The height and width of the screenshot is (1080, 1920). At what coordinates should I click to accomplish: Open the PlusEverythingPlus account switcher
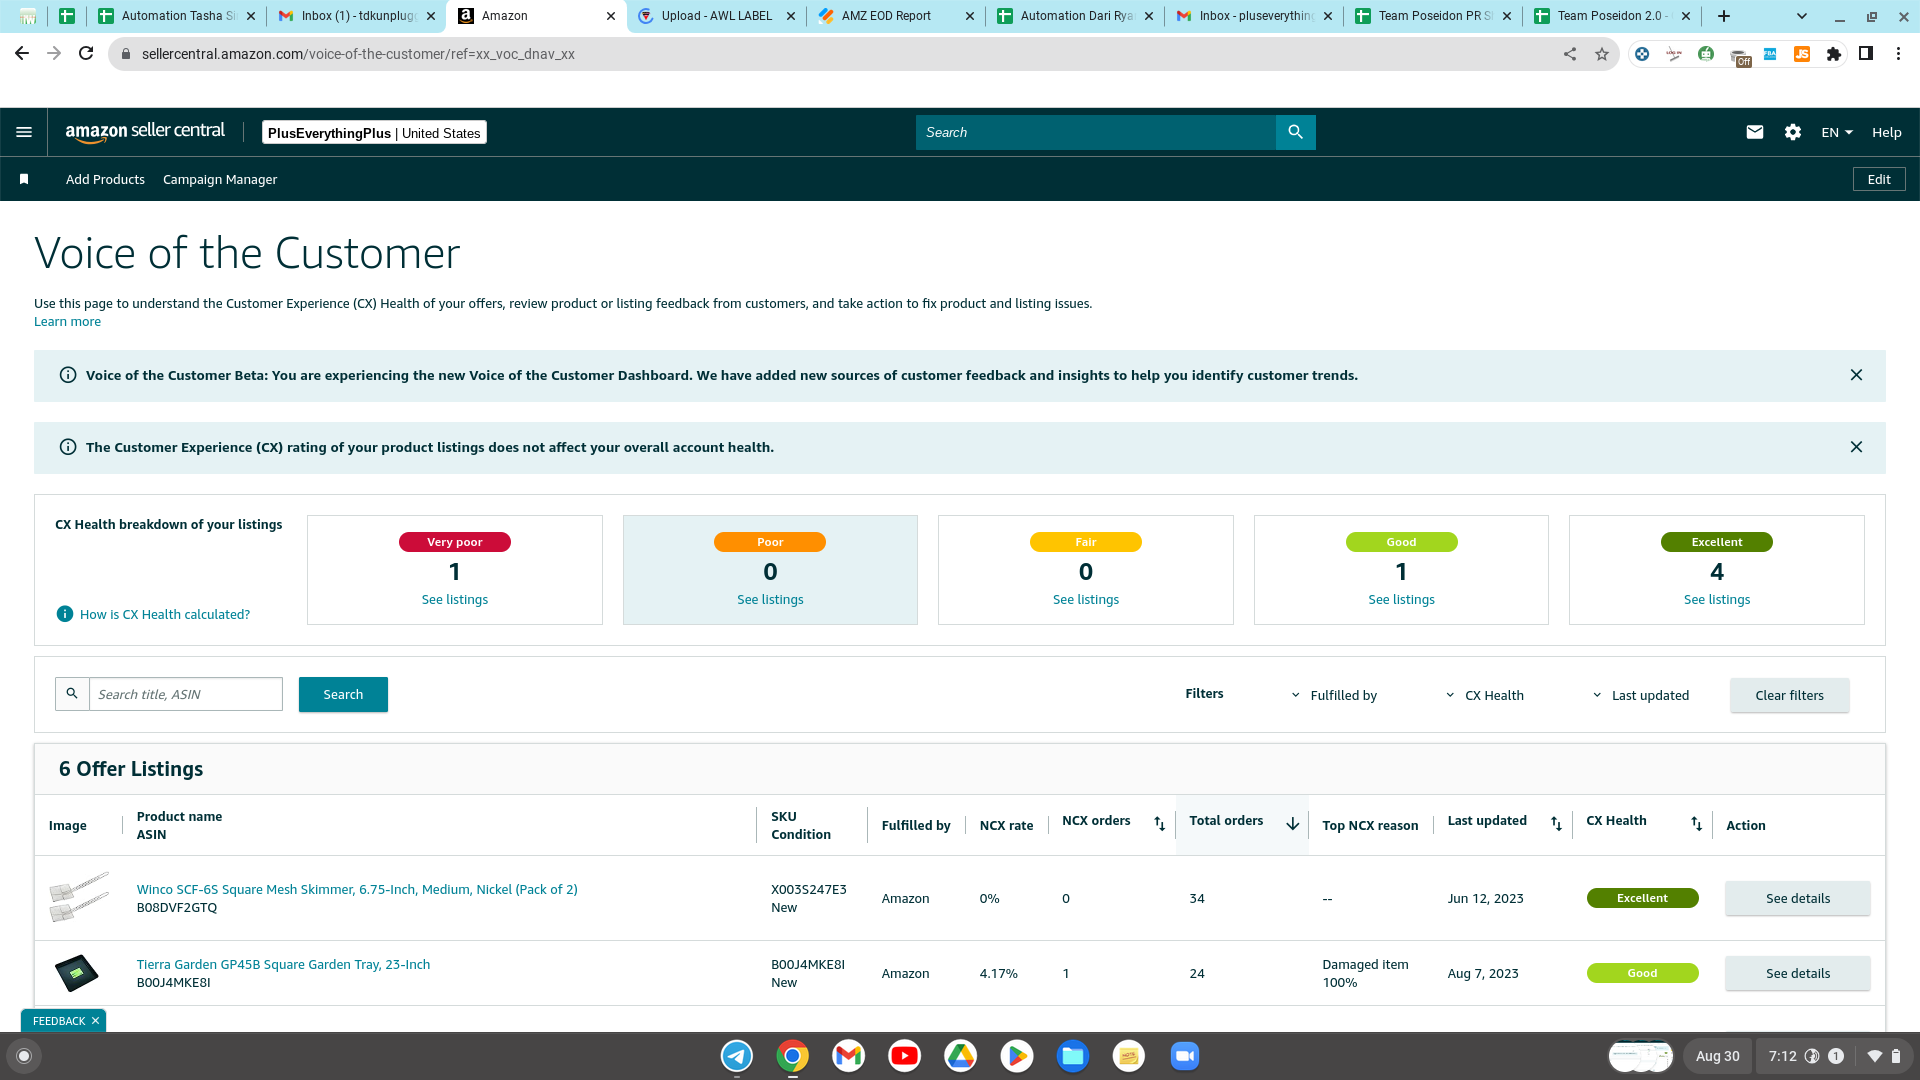[x=374, y=133]
